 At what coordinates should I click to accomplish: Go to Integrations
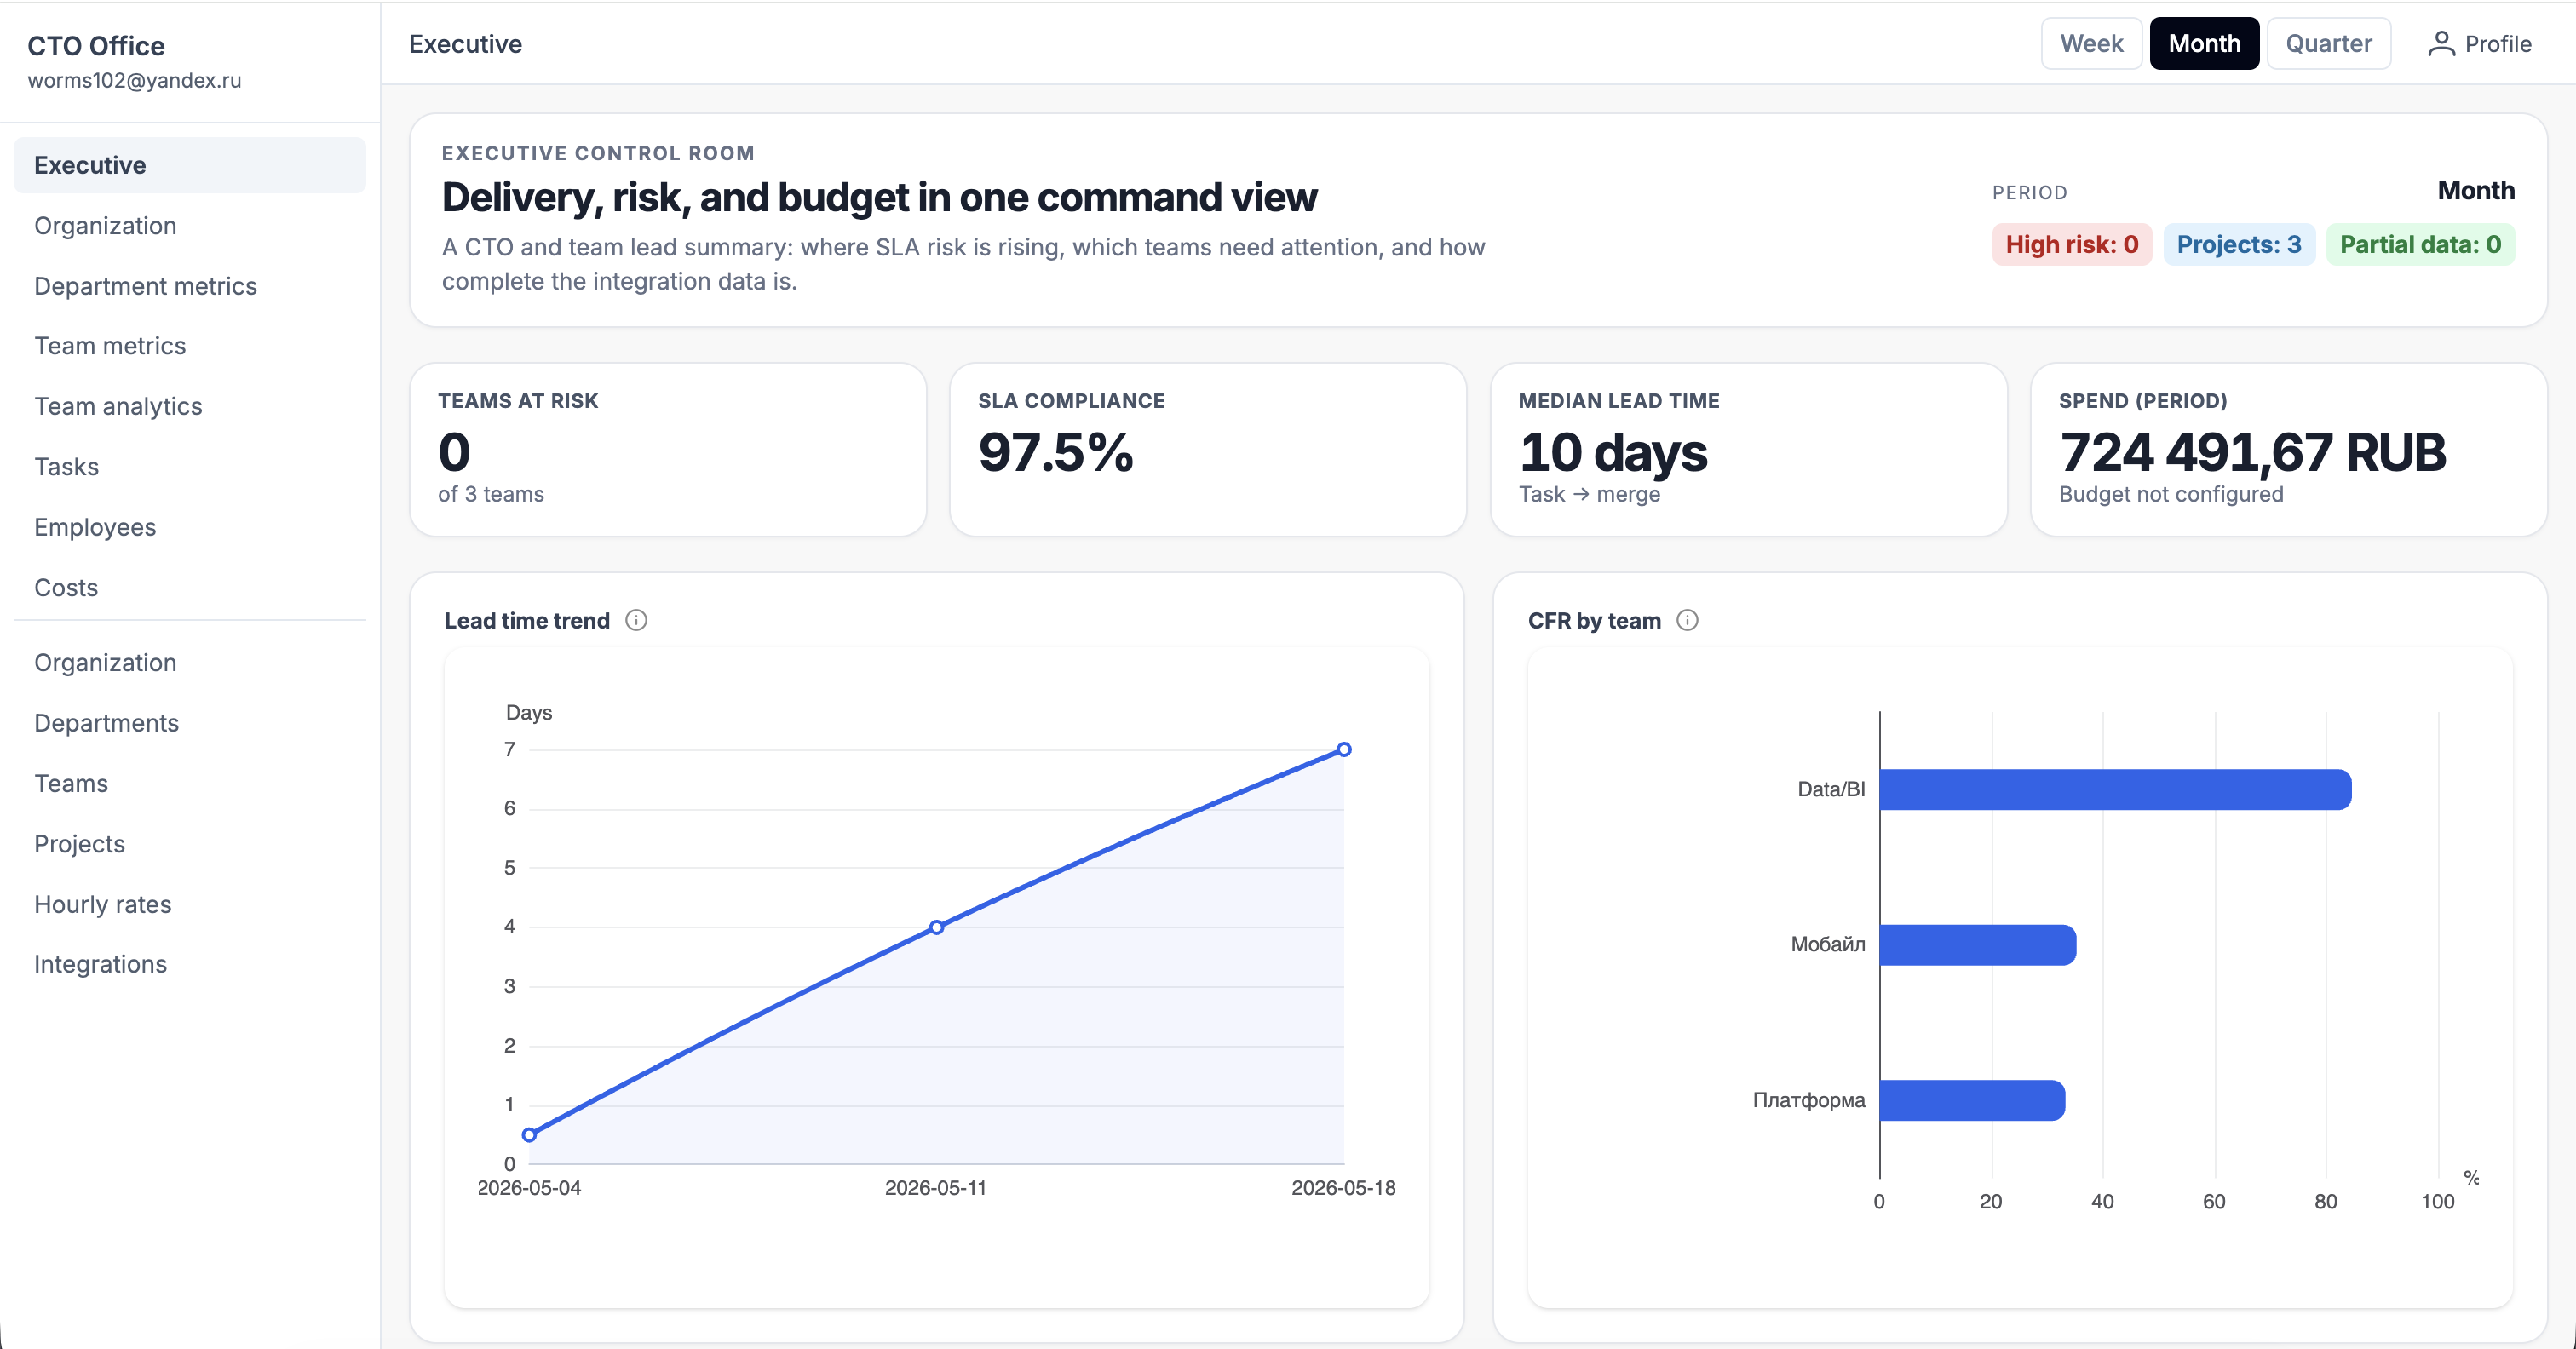190,964
